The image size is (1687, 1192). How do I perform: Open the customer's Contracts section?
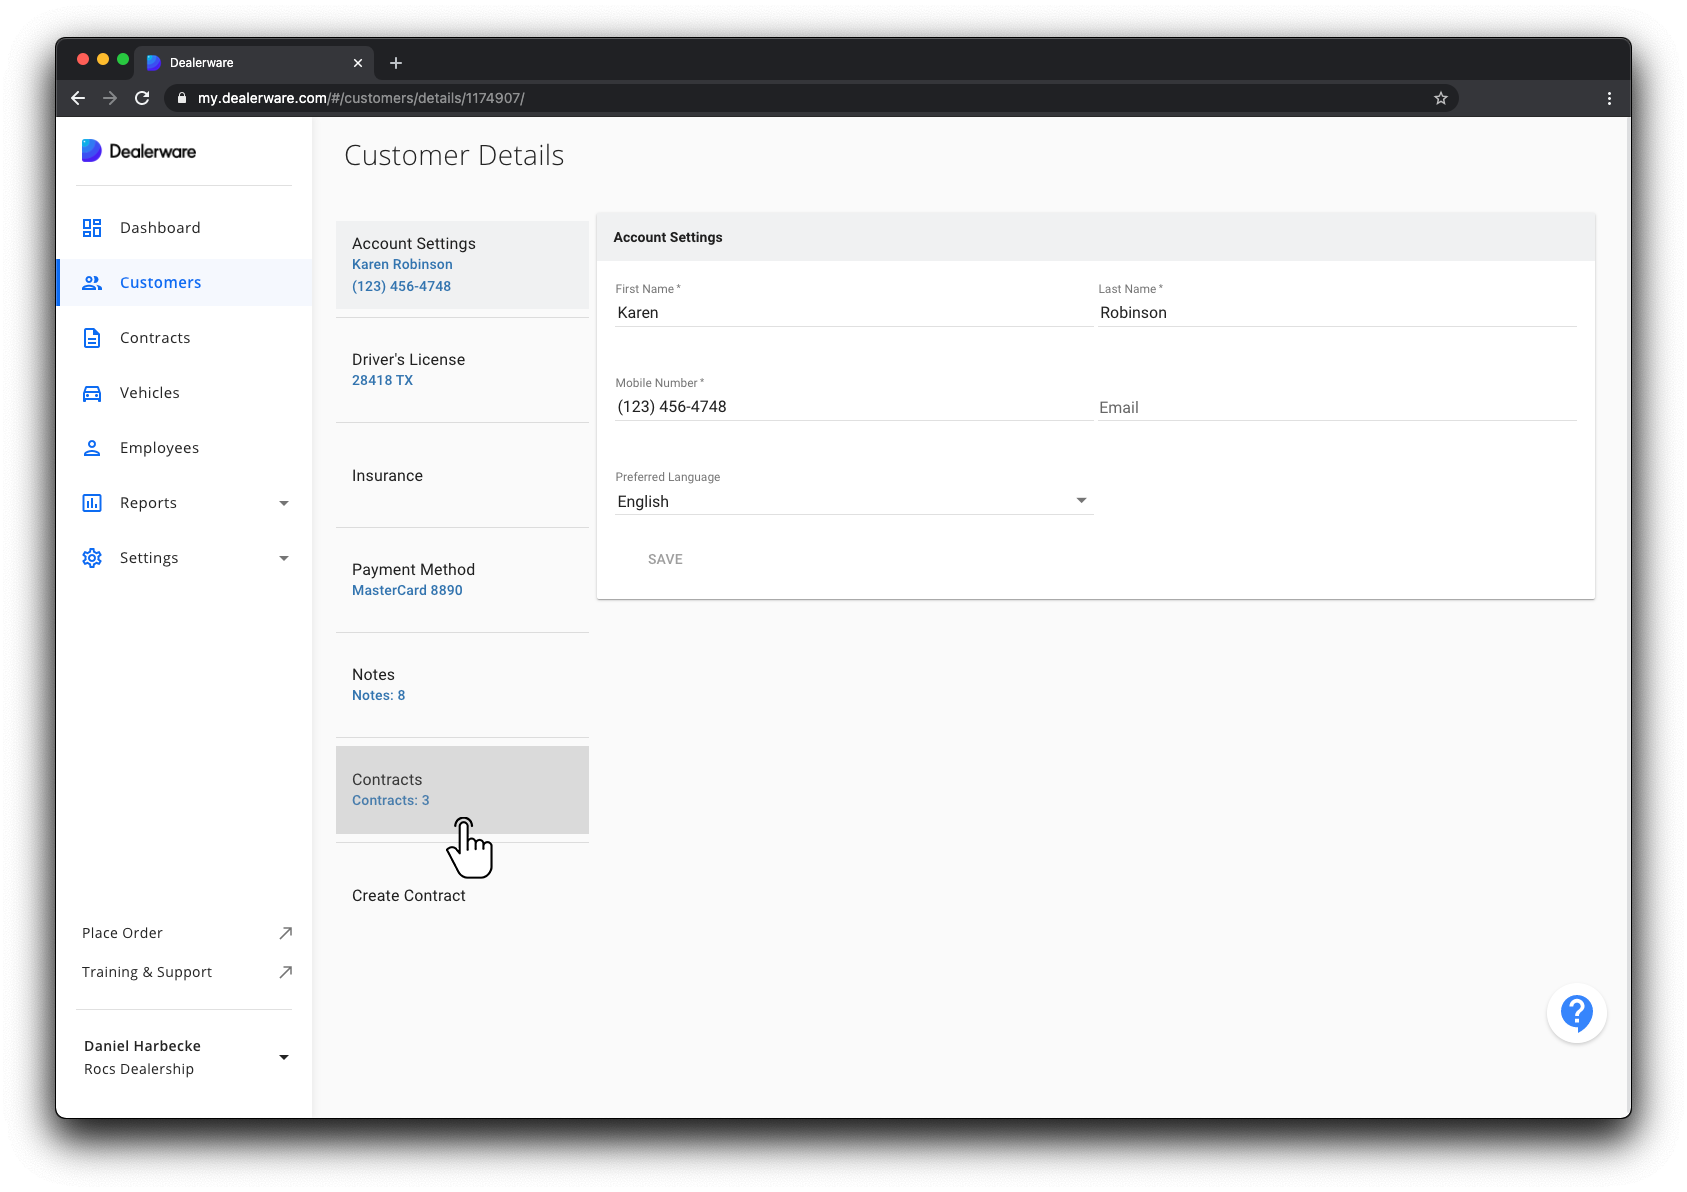462,790
